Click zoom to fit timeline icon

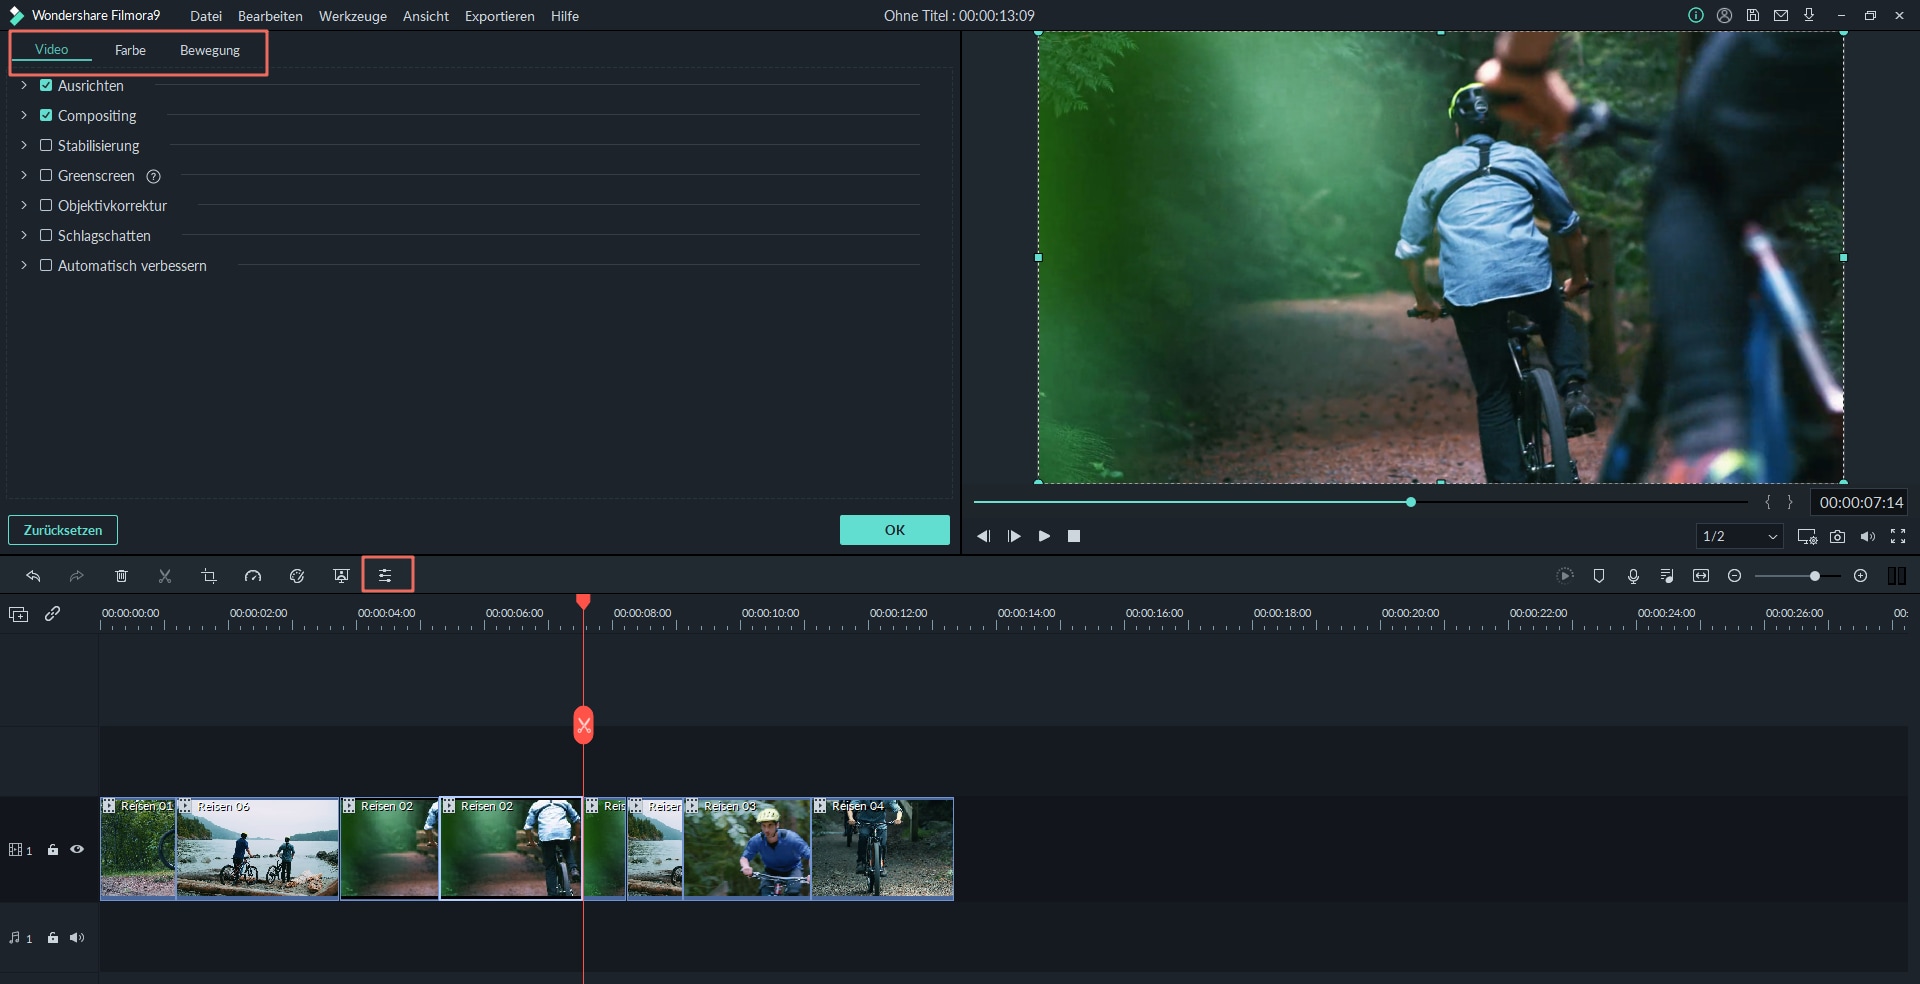click(x=1701, y=576)
